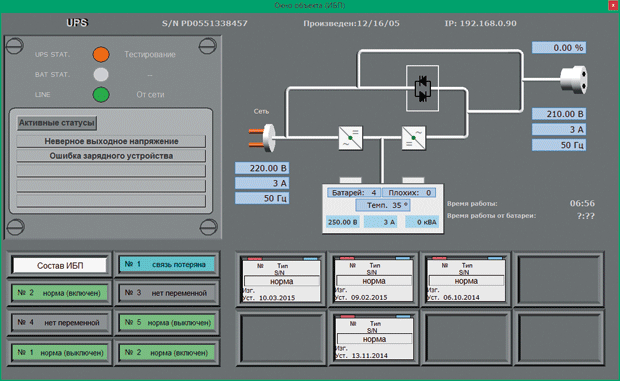
Task: Click the Тестирование status text
Action: 150,55
